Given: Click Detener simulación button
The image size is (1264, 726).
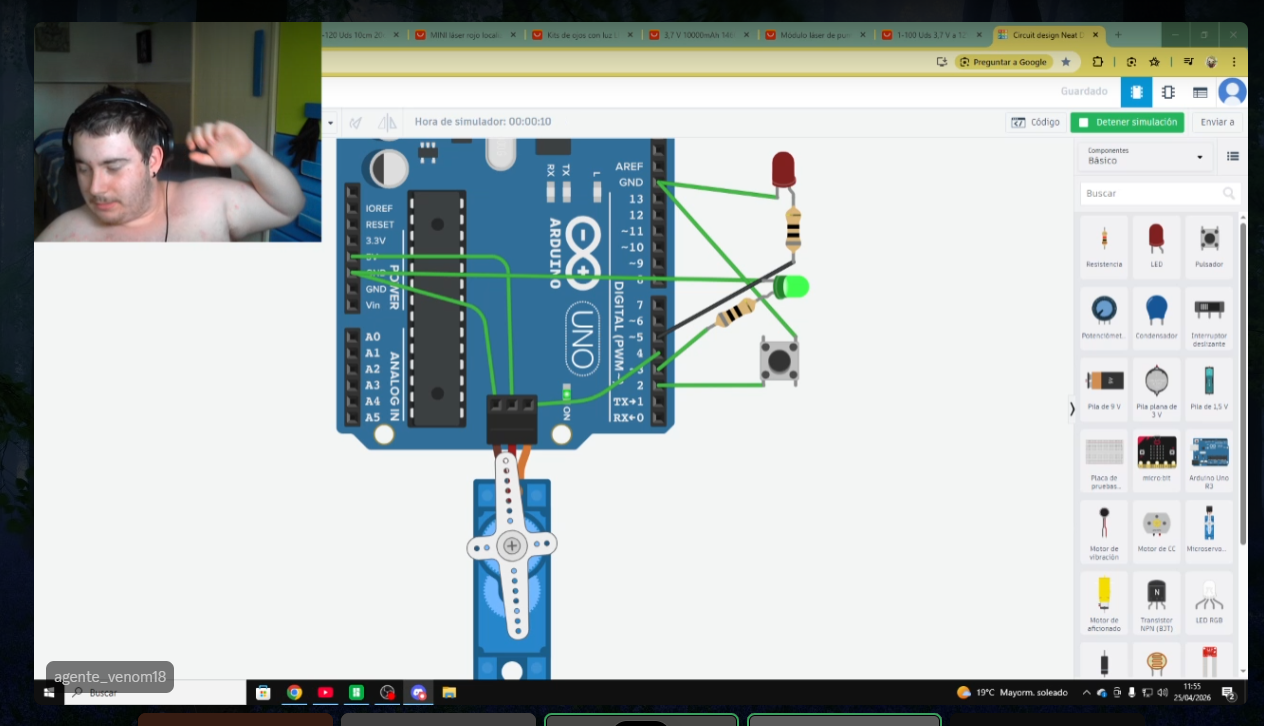Looking at the screenshot, I should [x=1127, y=122].
